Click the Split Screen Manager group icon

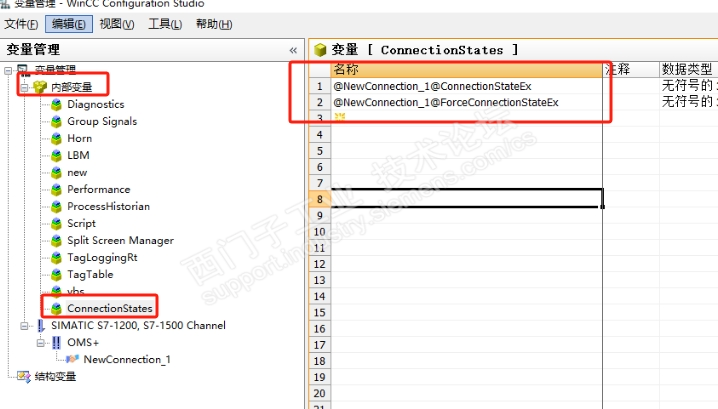pyautogui.click(x=56, y=240)
